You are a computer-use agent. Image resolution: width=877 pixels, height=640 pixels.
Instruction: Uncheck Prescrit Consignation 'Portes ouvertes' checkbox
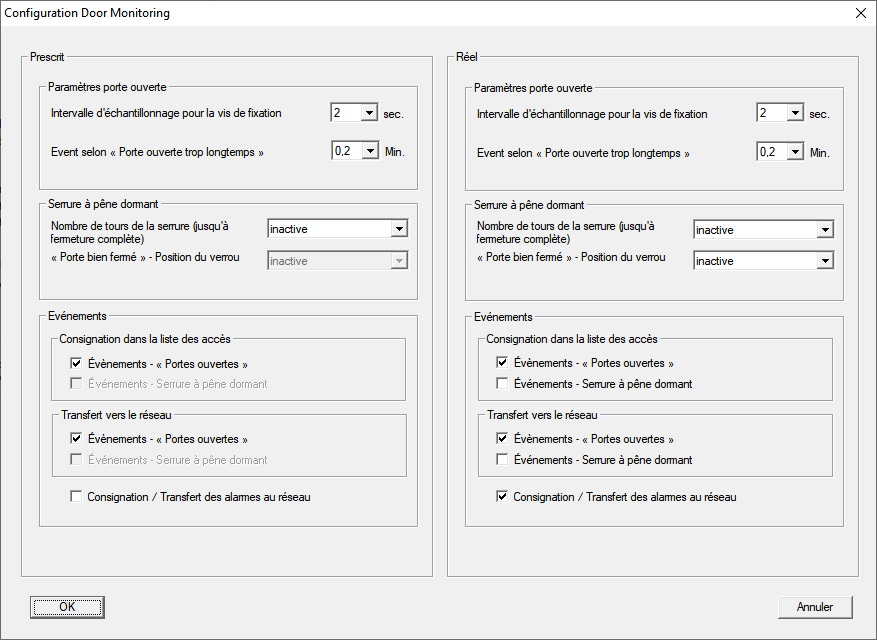click(x=77, y=364)
